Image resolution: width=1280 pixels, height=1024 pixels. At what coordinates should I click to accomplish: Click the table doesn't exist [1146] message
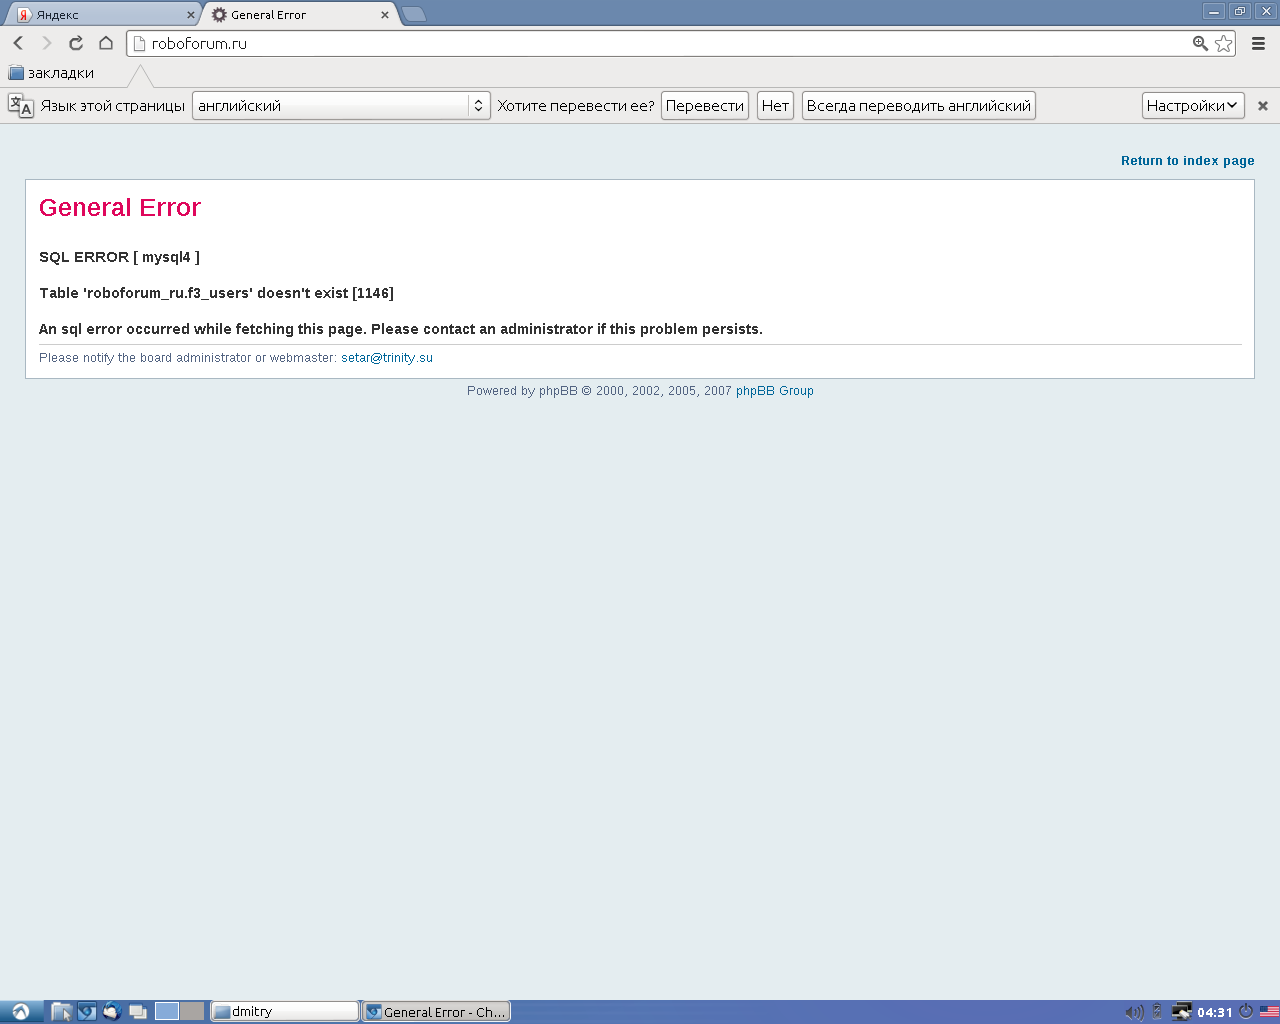pos(216,293)
